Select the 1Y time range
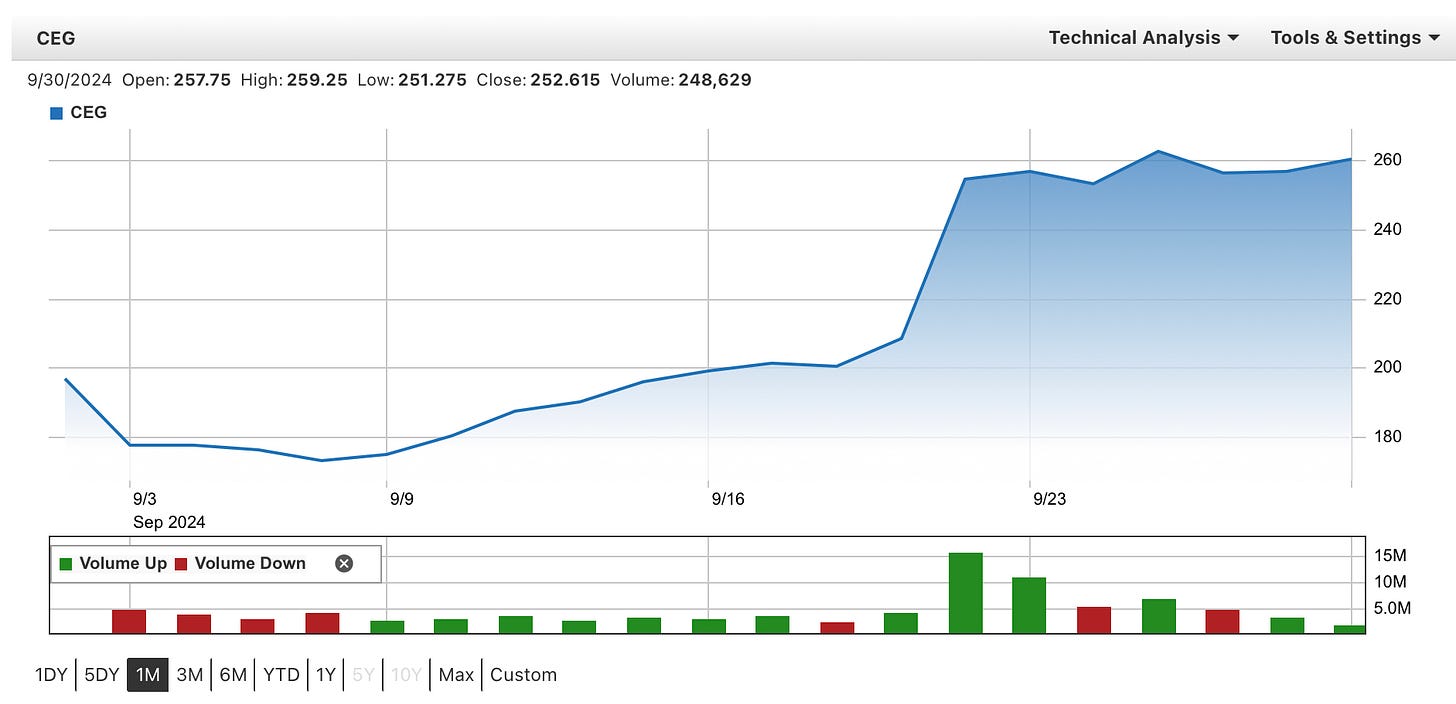The image size is (1456, 704). (x=326, y=675)
